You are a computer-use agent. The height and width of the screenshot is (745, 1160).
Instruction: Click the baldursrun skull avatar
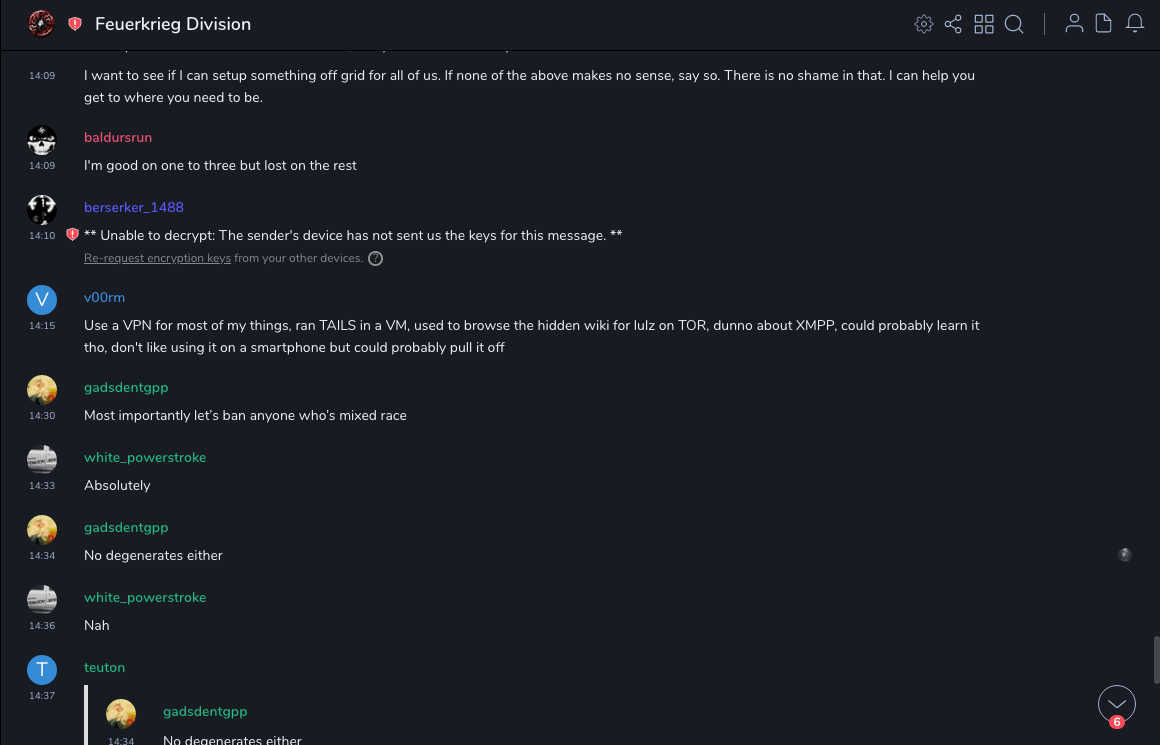41,140
